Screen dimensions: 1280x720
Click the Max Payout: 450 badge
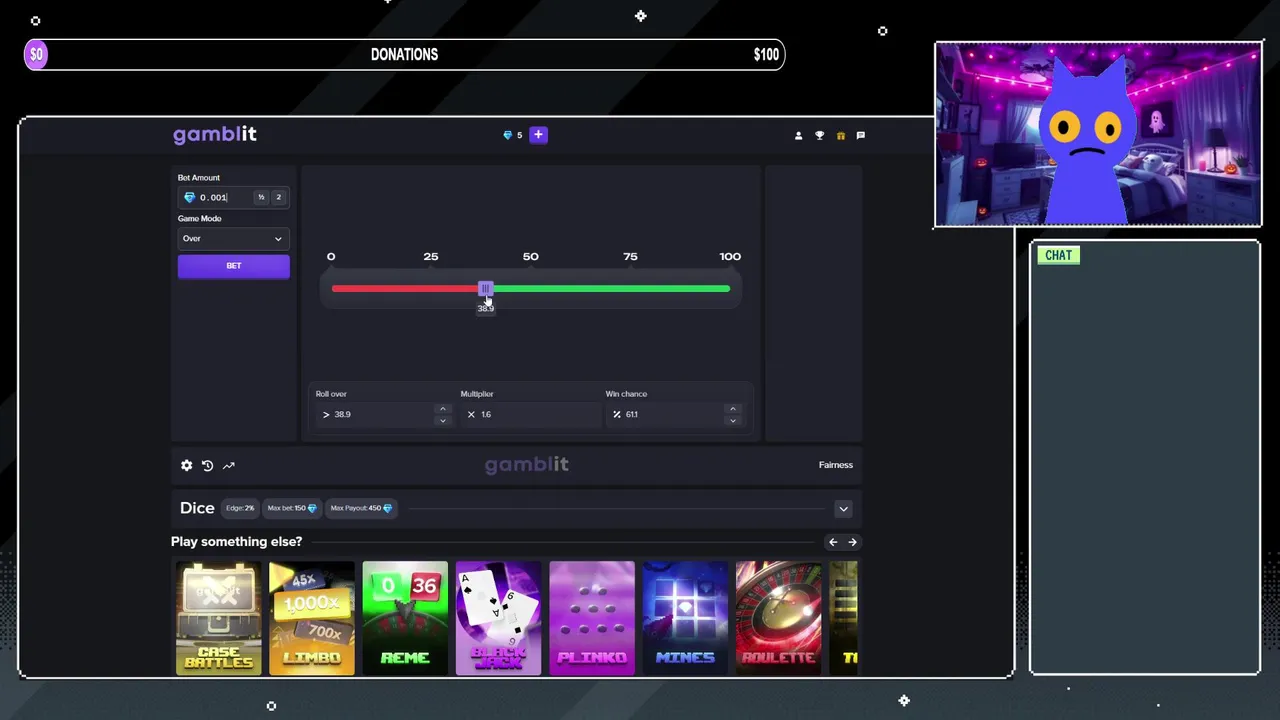[x=361, y=508]
